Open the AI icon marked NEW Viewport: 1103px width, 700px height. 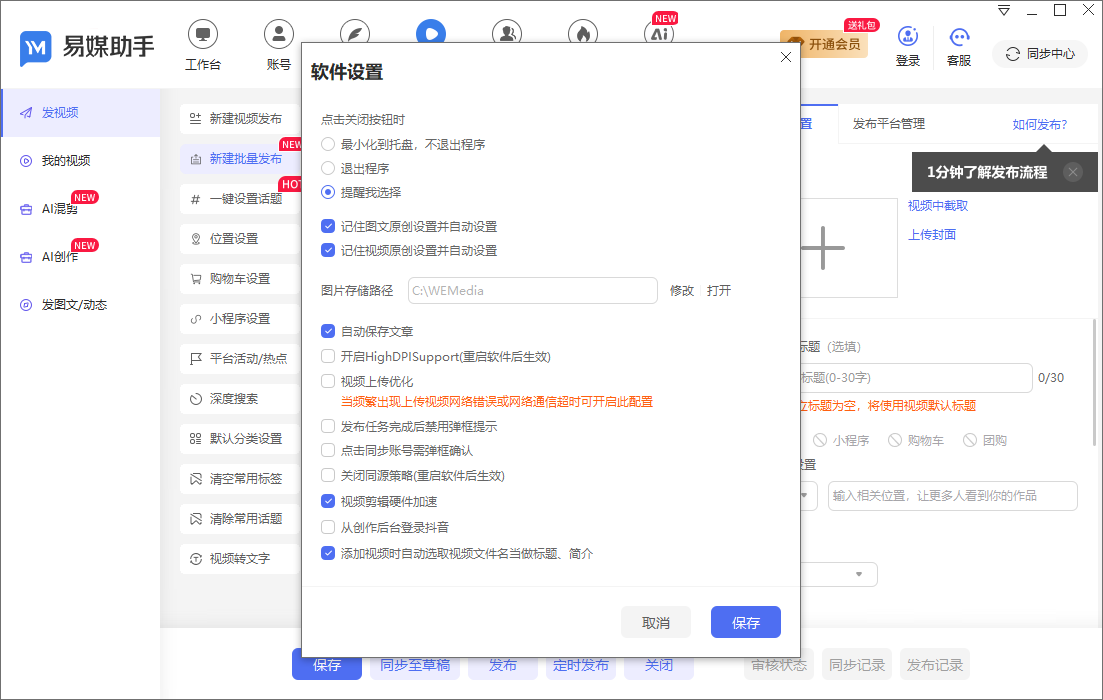pos(660,33)
